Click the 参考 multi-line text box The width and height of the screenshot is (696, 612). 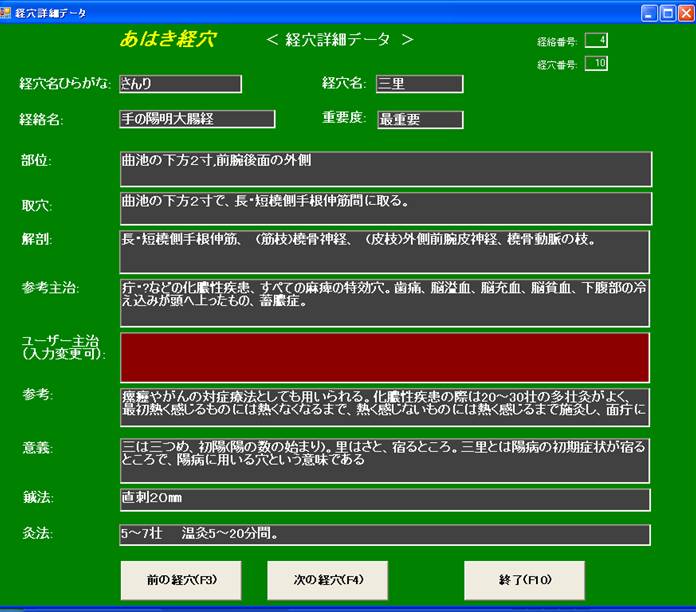(x=384, y=408)
